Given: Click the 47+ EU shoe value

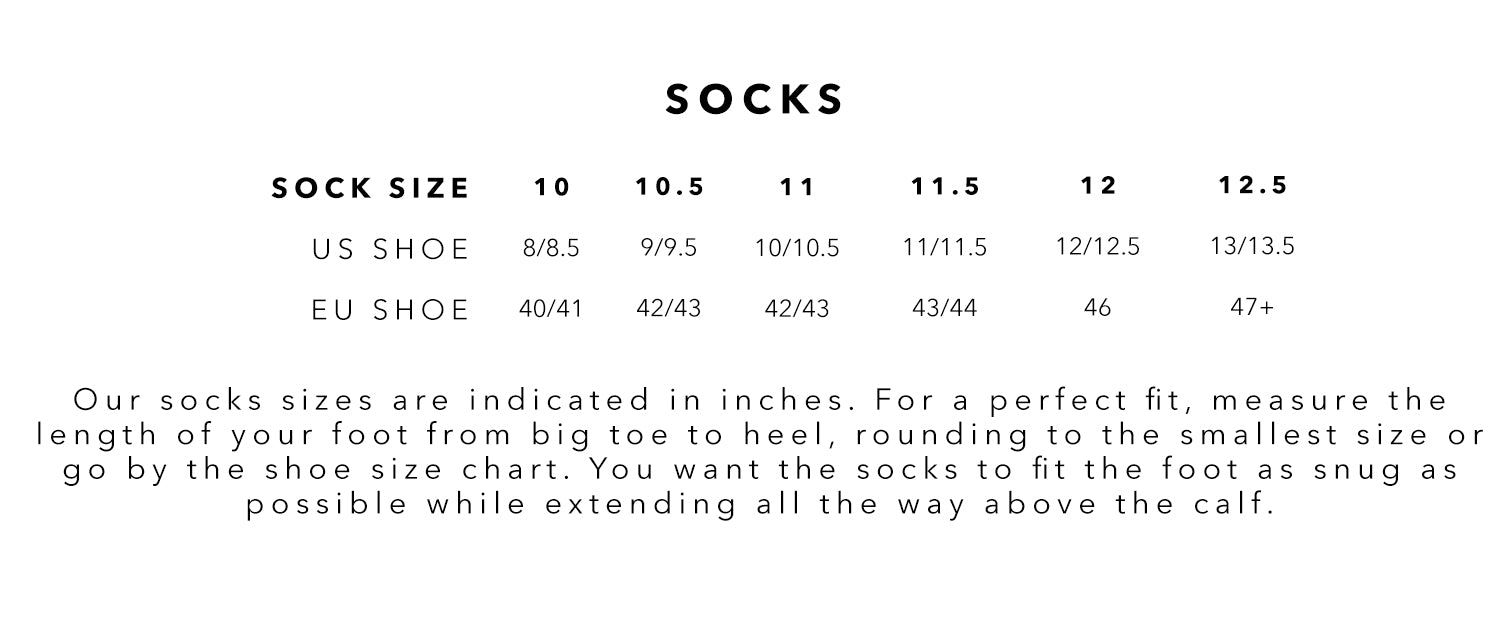Looking at the screenshot, I should point(1253,308).
